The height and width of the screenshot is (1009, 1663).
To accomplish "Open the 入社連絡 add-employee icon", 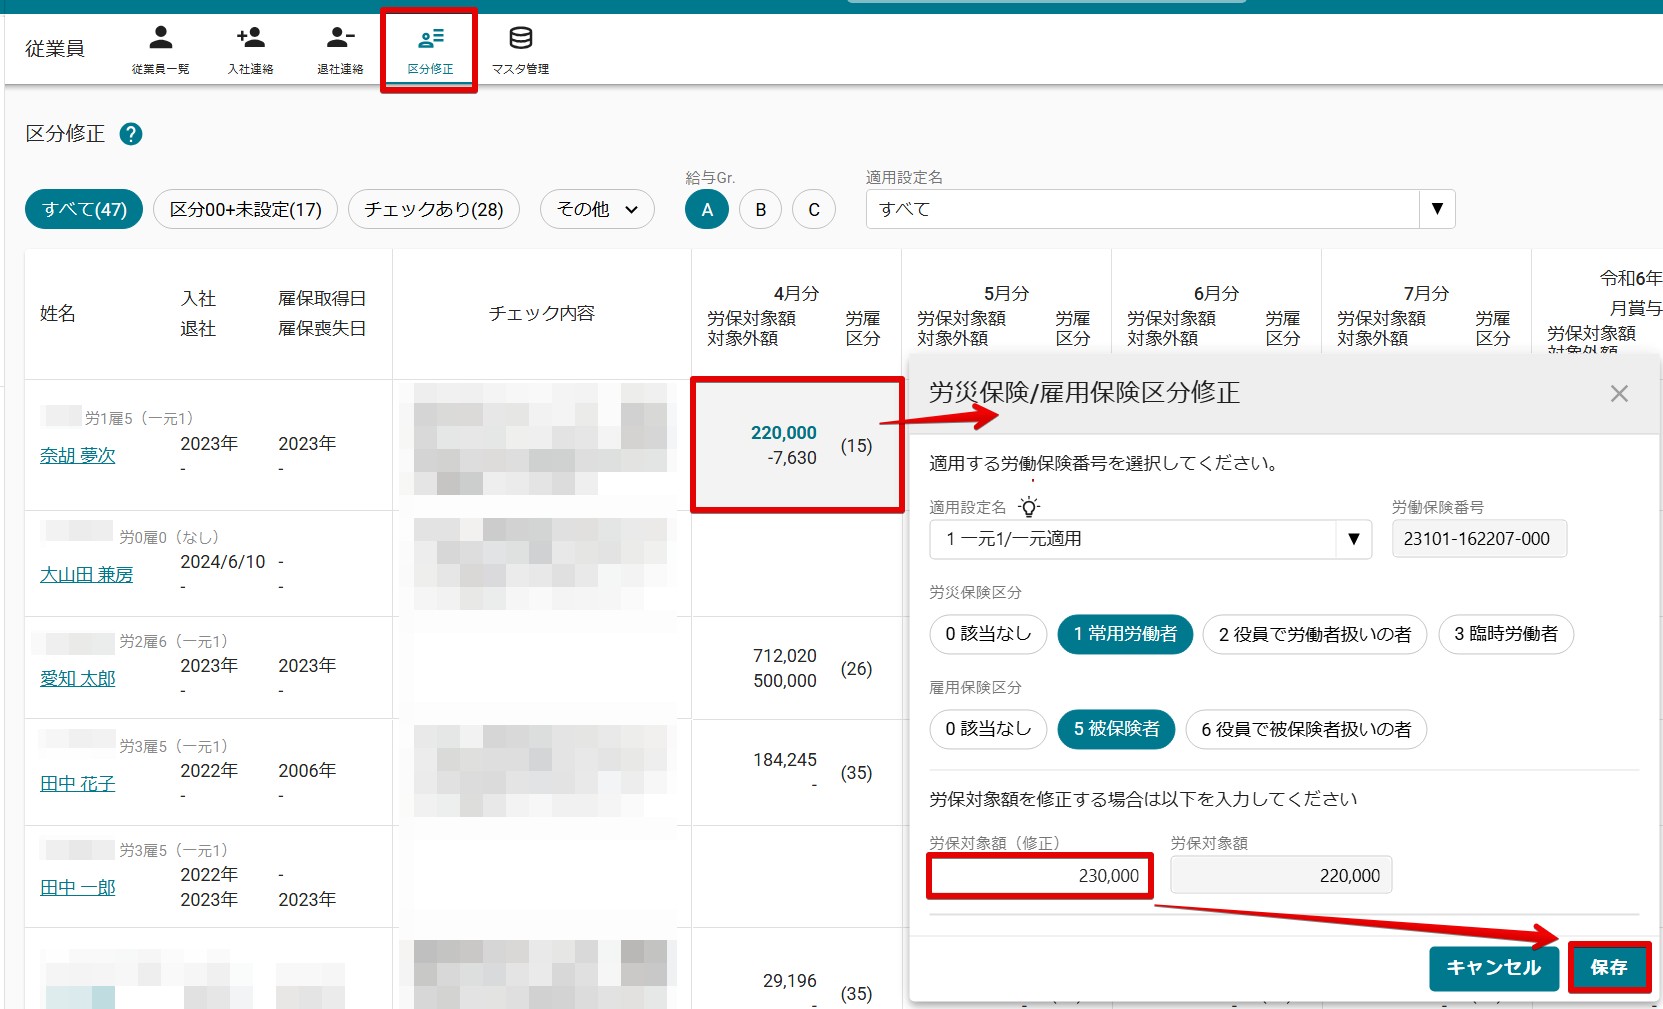I will (250, 49).
